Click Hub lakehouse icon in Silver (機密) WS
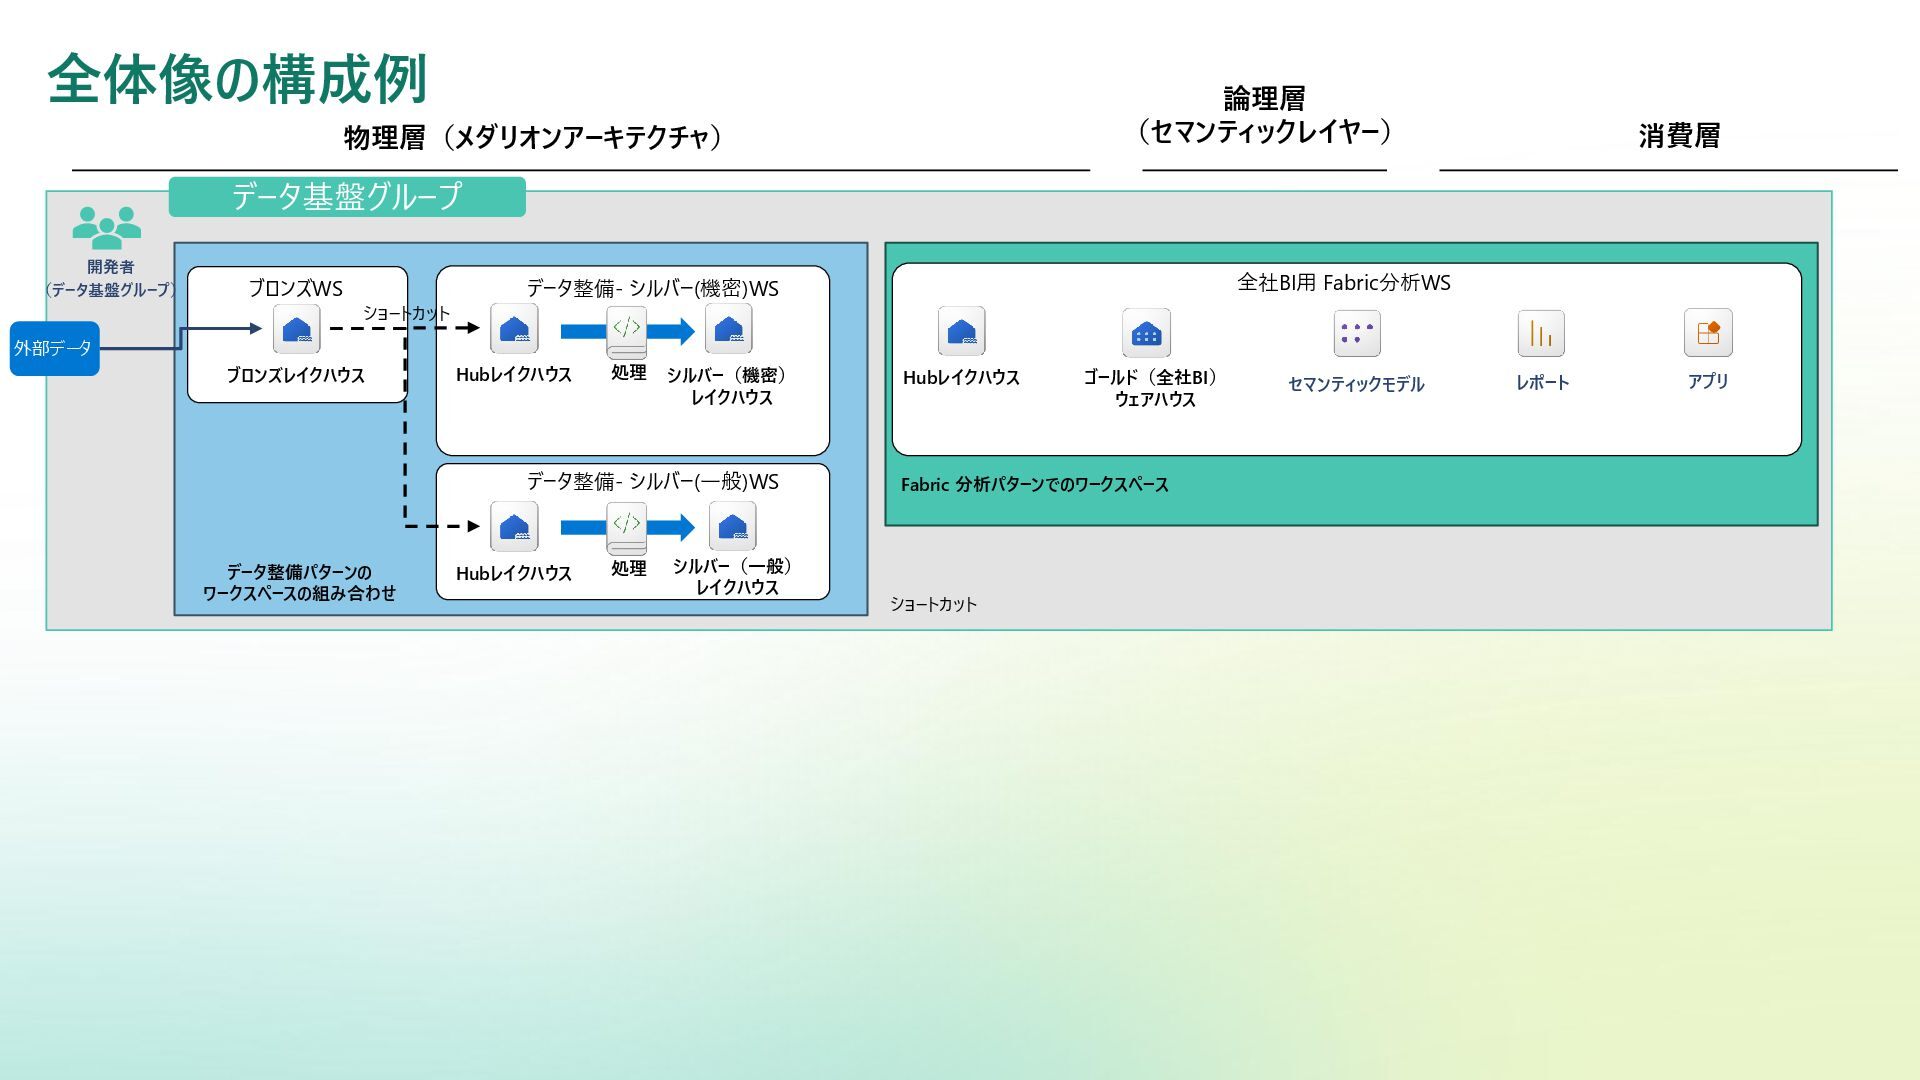The height and width of the screenshot is (1080, 1920). tap(514, 329)
